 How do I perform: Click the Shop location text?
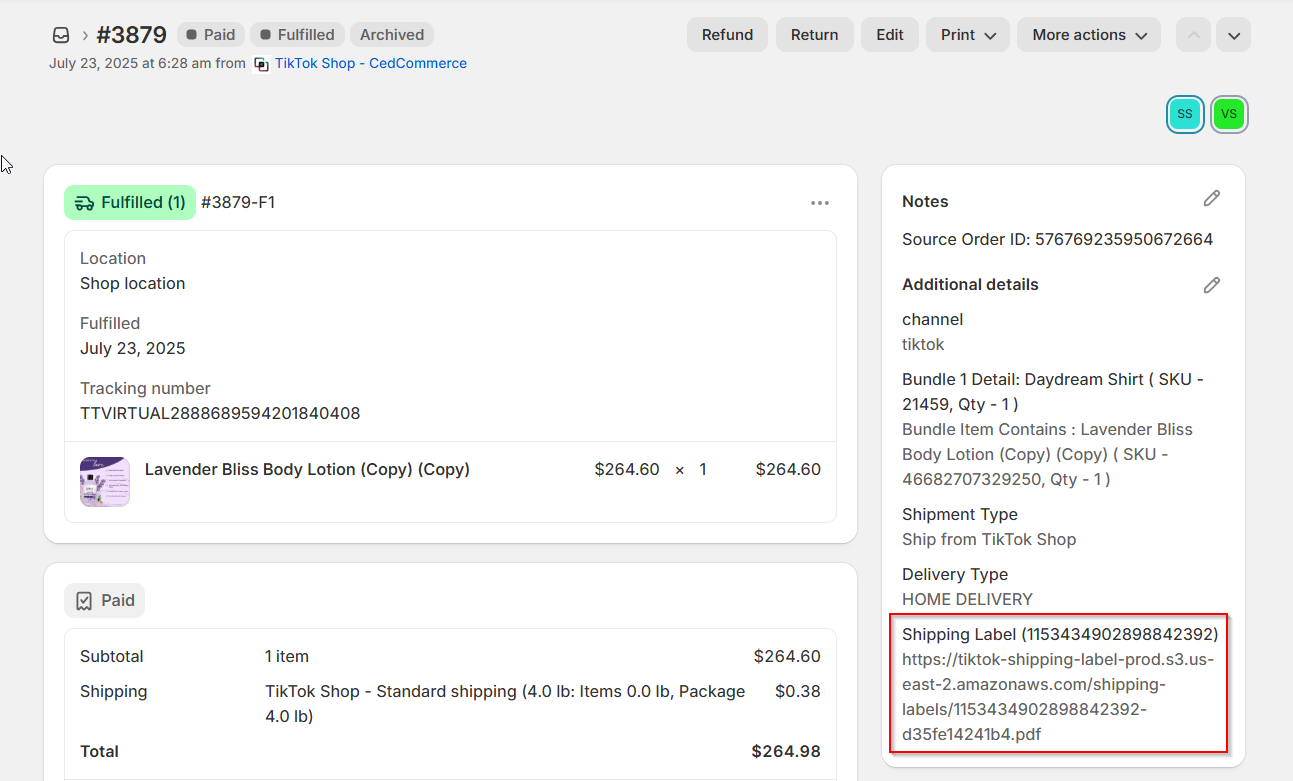133,283
